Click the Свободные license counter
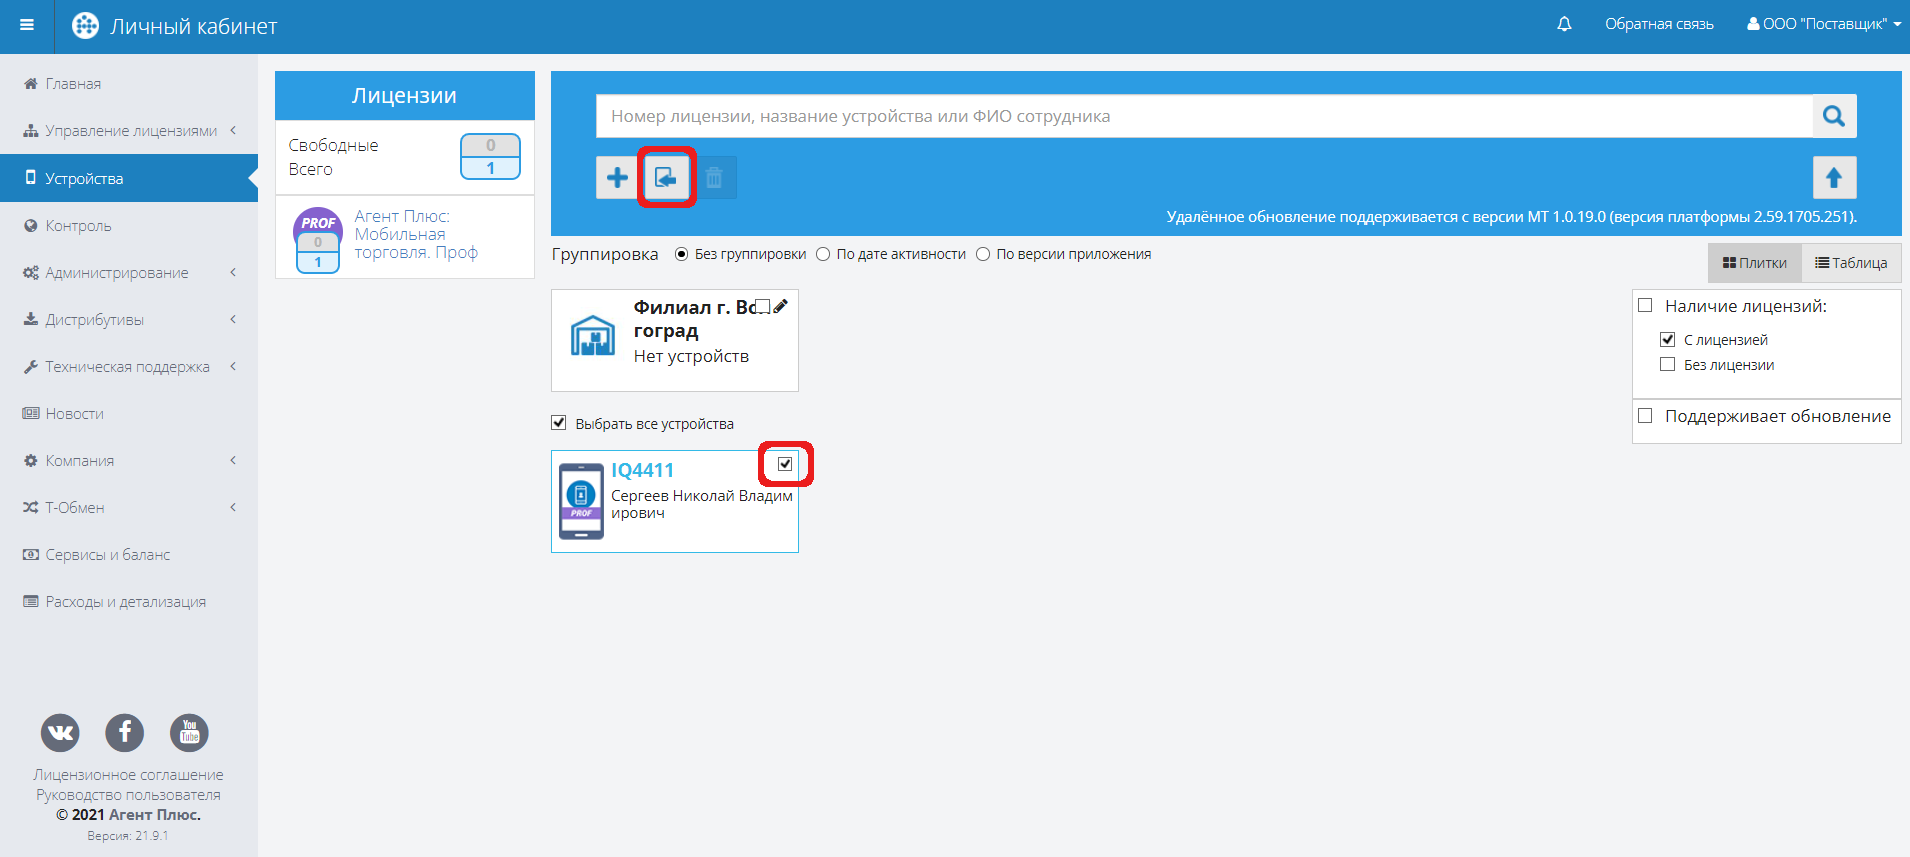The height and width of the screenshot is (857, 1910). click(x=490, y=145)
